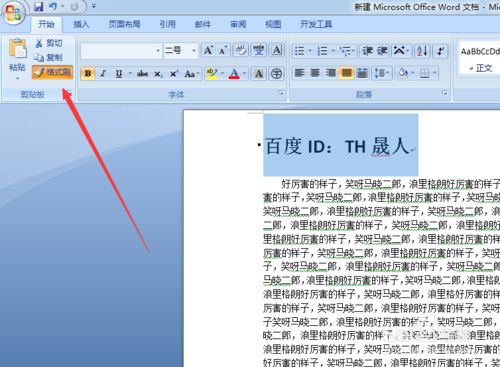Click the 粘贴 paste icon
The width and height of the screenshot is (500, 367).
click(17, 49)
